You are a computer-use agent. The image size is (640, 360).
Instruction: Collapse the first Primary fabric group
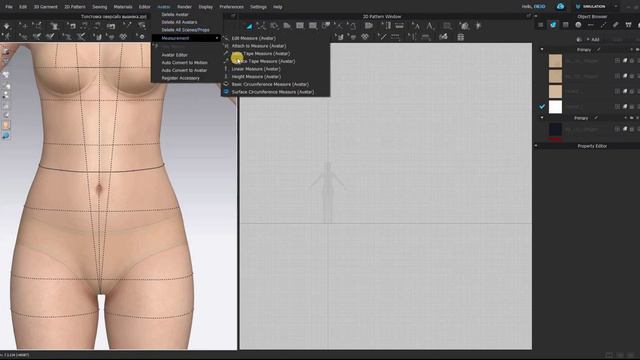click(542, 49)
